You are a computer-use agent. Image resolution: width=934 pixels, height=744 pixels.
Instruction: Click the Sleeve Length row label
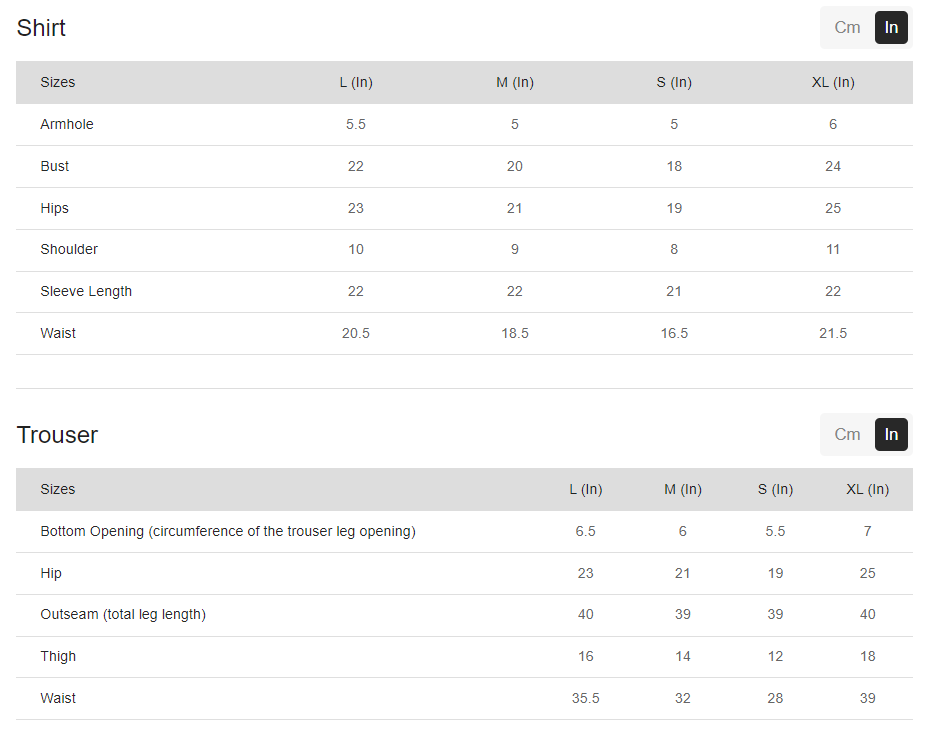pyautogui.click(x=86, y=292)
